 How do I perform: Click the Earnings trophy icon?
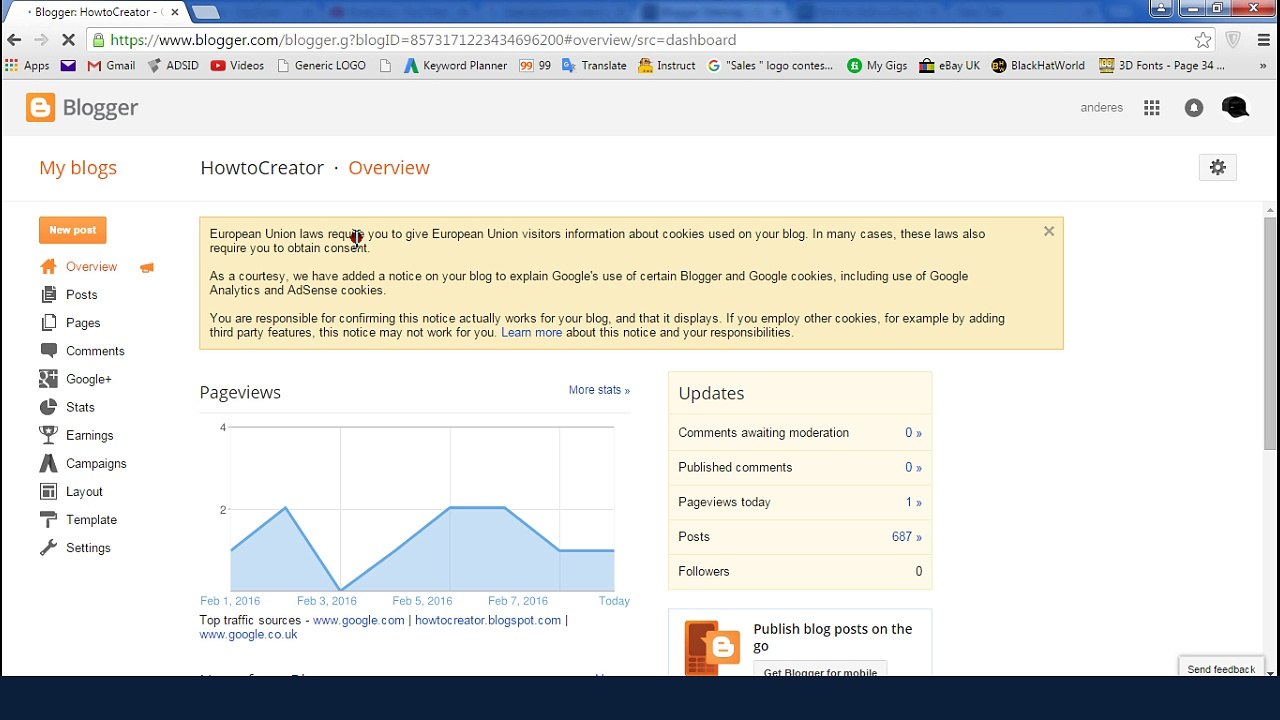click(48, 435)
